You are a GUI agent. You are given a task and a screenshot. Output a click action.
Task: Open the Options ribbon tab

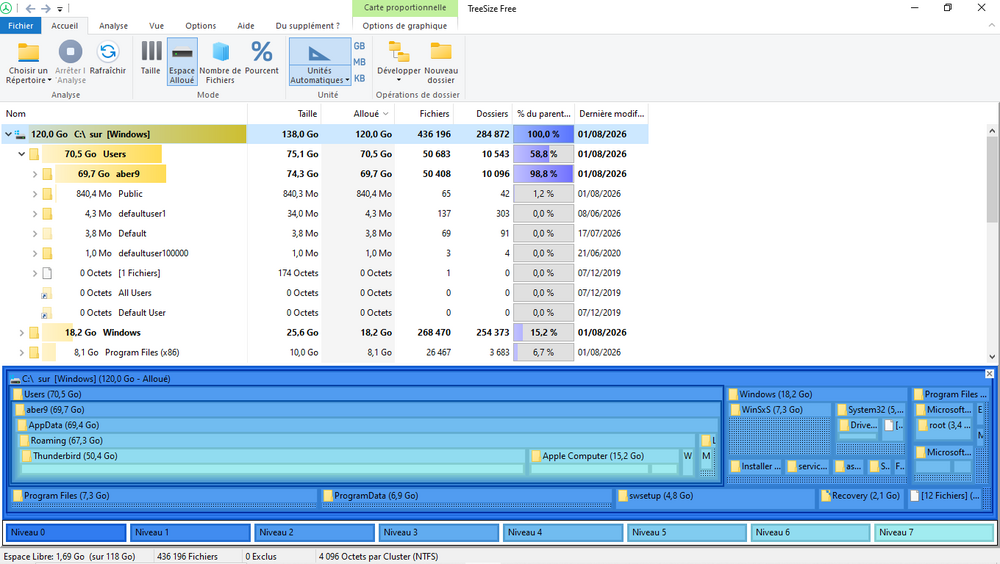(x=200, y=26)
